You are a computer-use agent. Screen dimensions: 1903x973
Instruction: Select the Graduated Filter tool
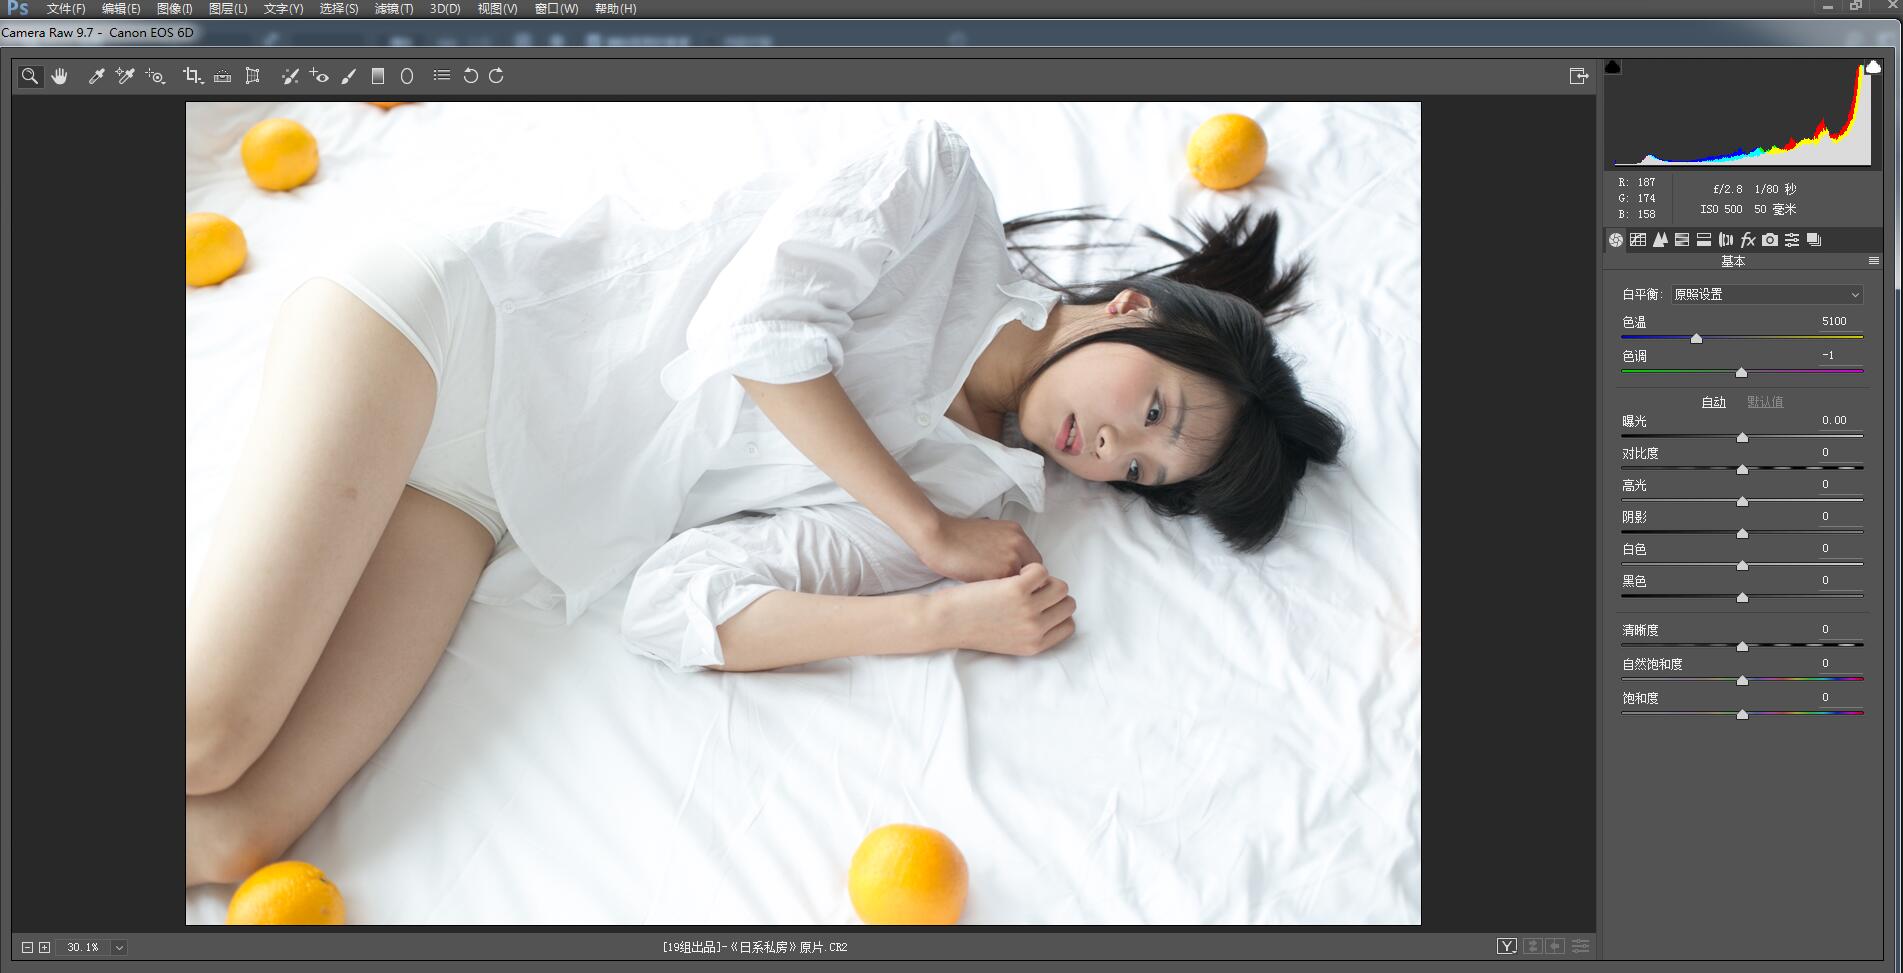point(377,75)
